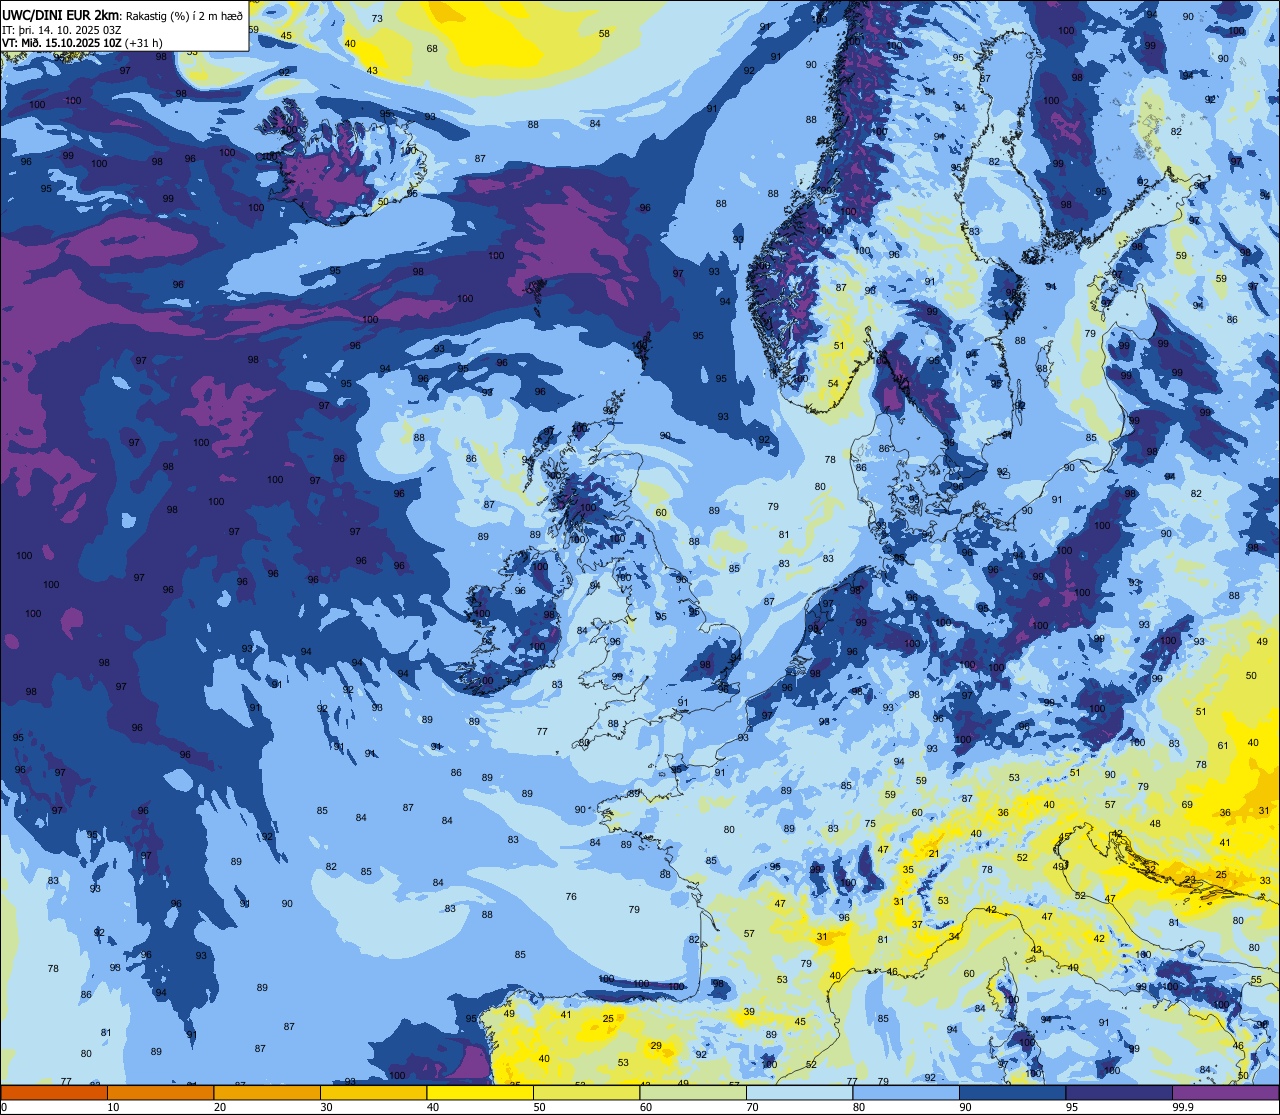Pick the purple legend swatch above 99.9

(x=1226, y=1092)
